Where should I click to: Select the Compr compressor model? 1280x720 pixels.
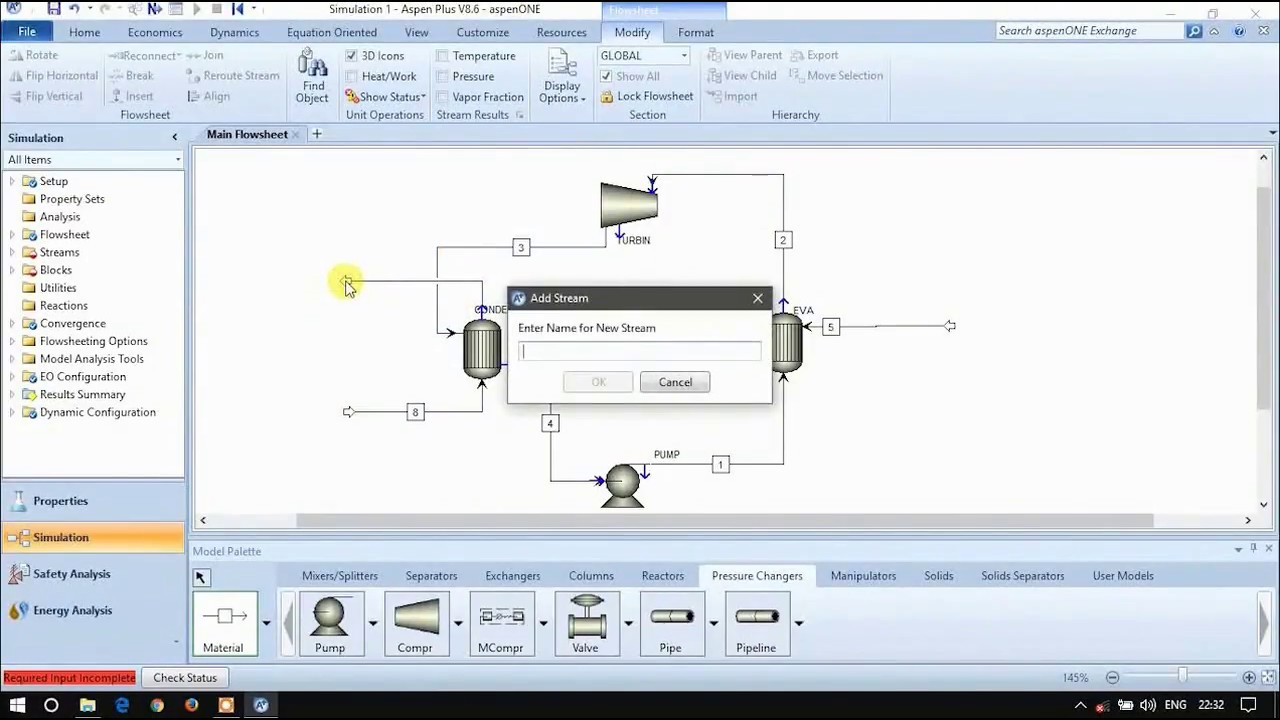coord(415,624)
